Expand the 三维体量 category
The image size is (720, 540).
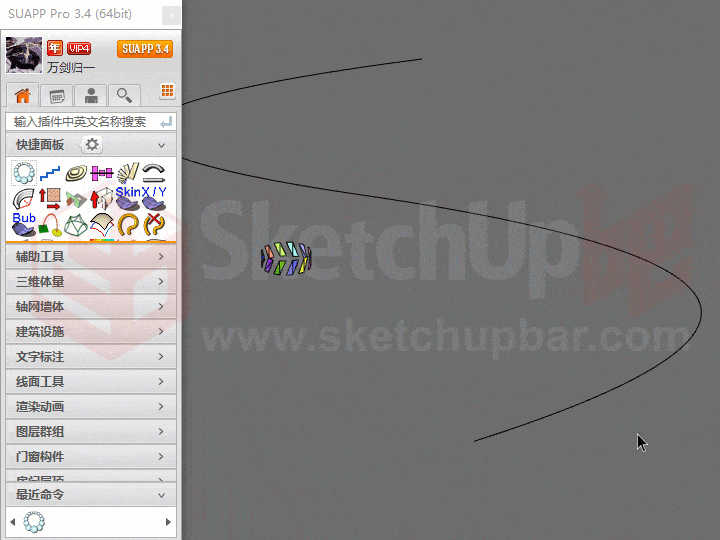[x=90, y=282]
